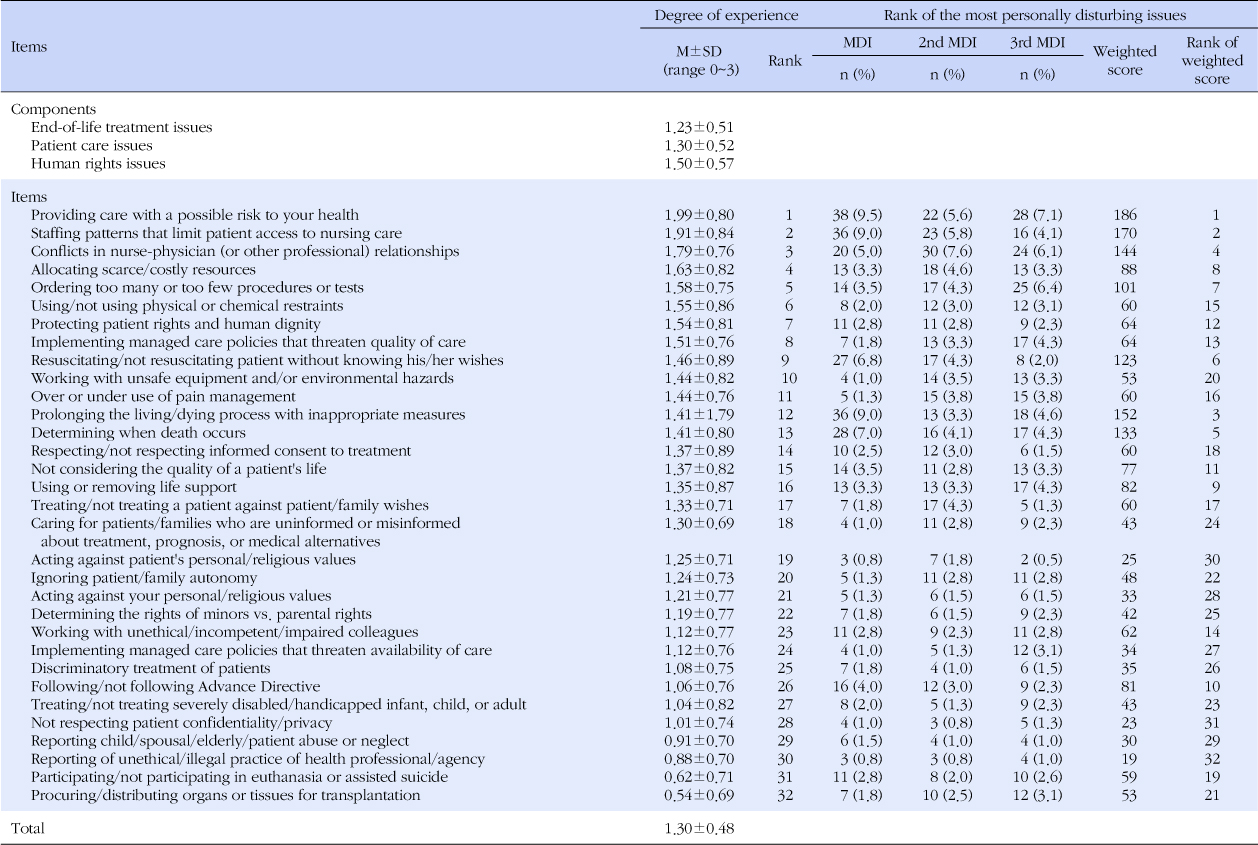1258x845 pixels.
Task: Click M±SD value '0.54±0.69'
Action: click(x=699, y=794)
